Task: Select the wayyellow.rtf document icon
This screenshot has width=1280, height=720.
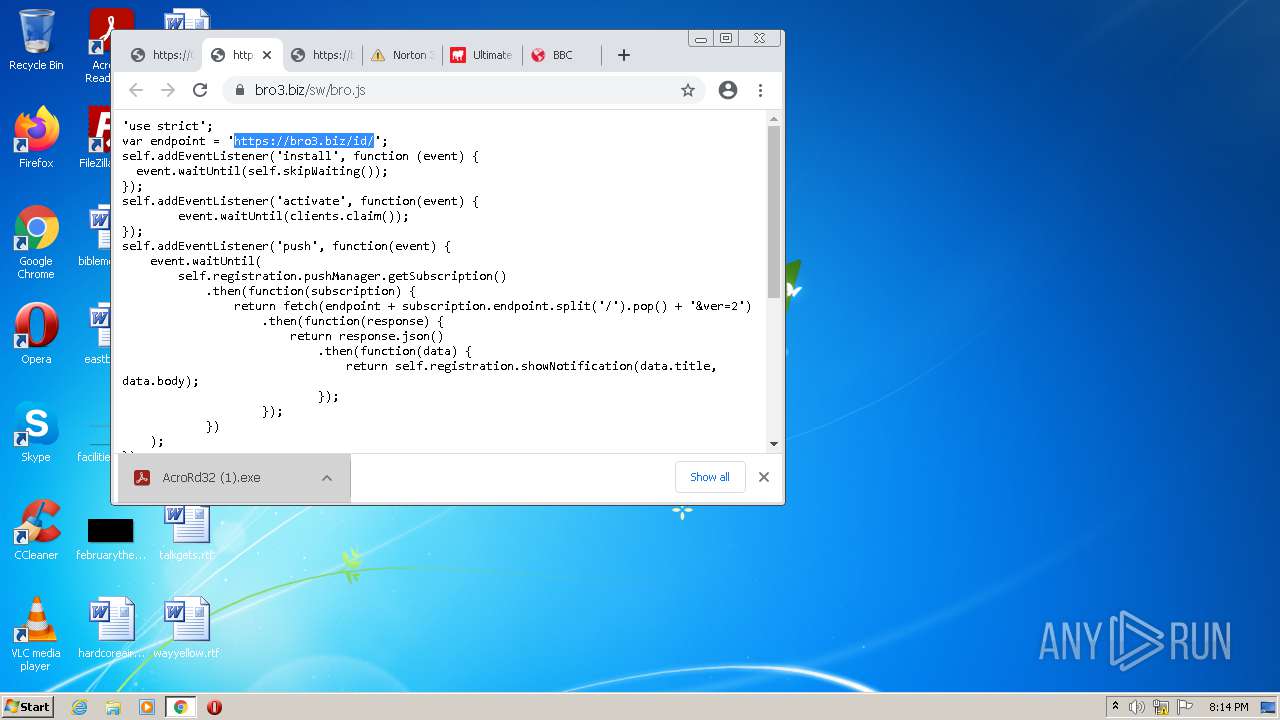Action: click(186, 628)
